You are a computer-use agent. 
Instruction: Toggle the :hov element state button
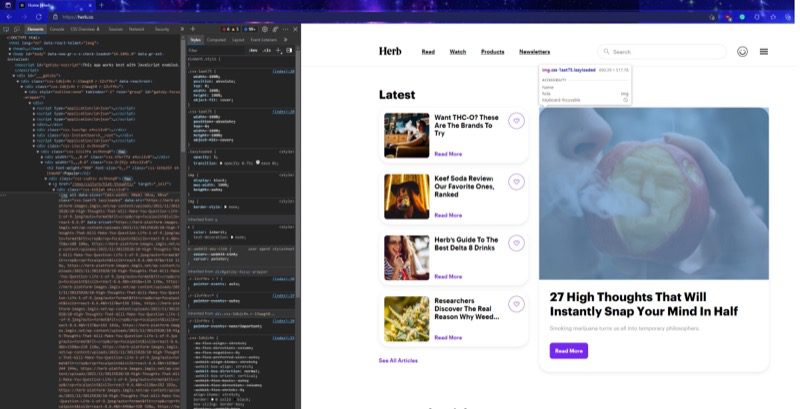click(x=253, y=50)
